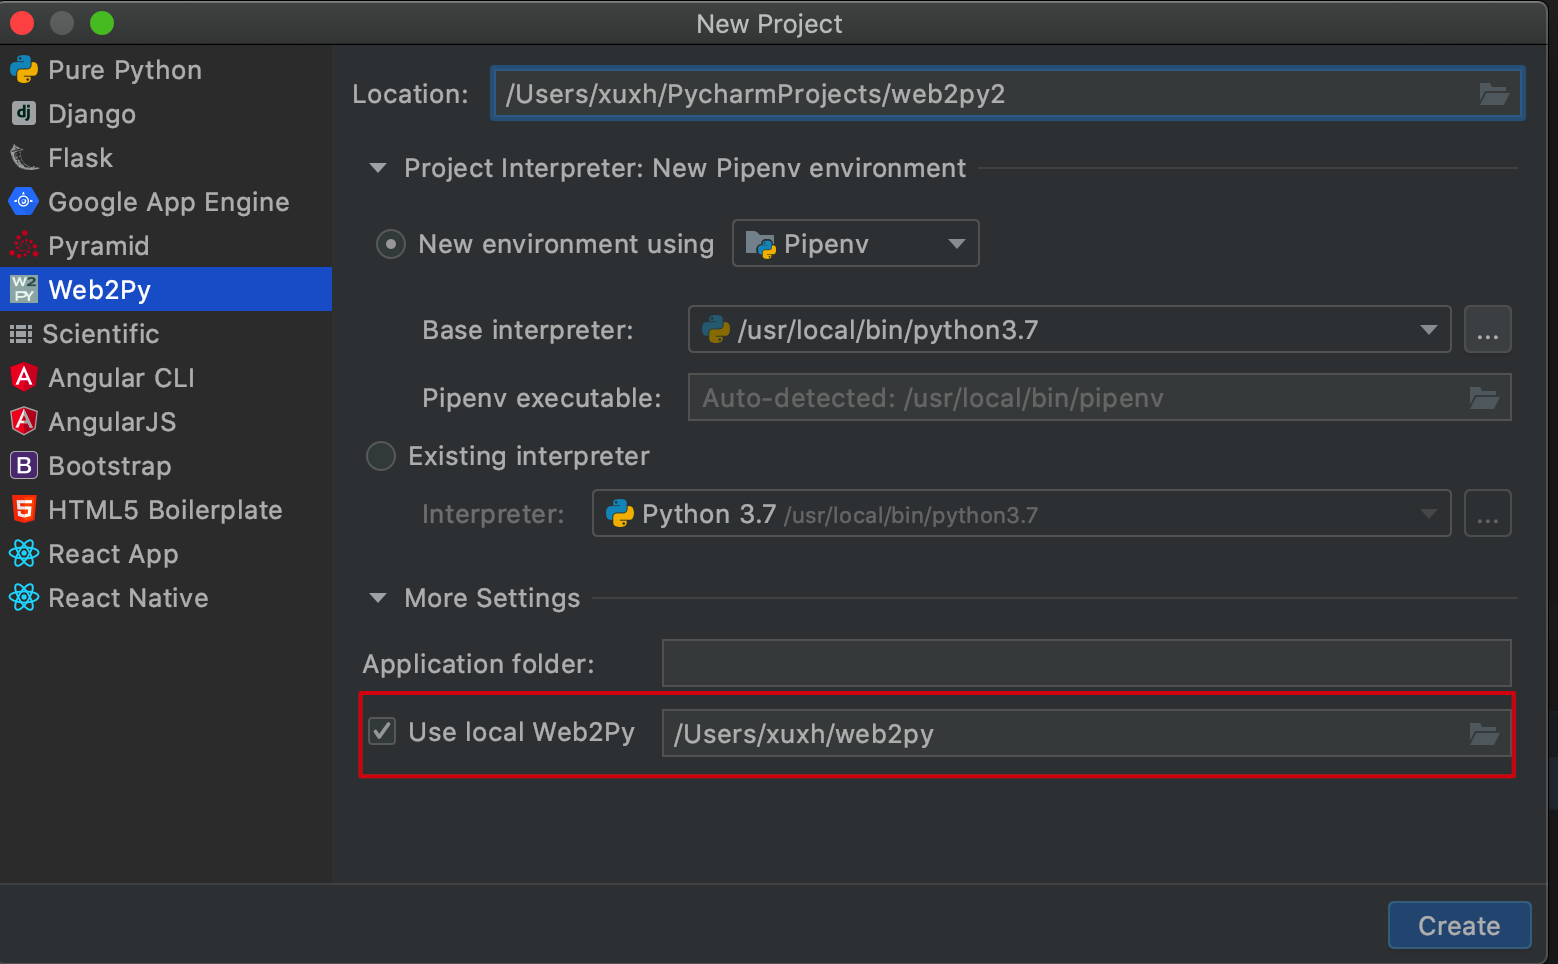1558x964 pixels.
Task: Click the Pyramid project icon
Action: click(24, 246)
